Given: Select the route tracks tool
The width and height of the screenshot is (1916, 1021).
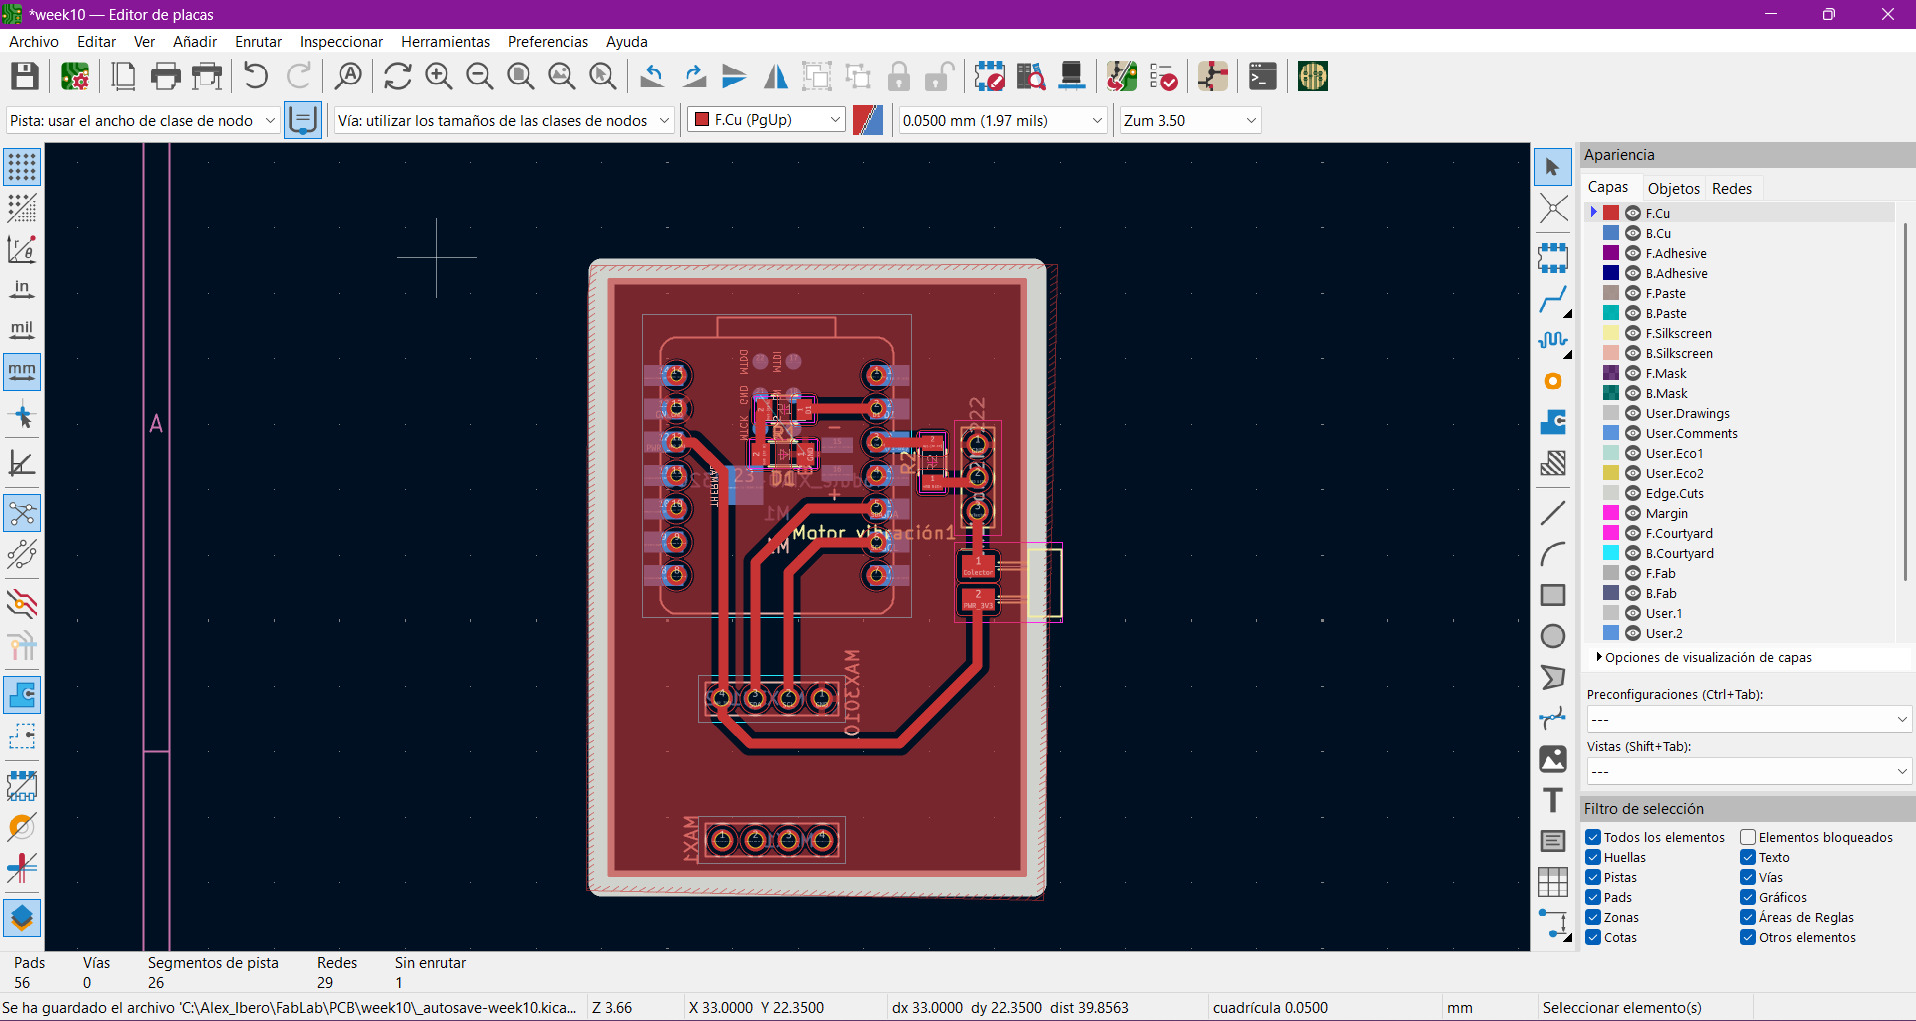Looking at the screenshot, I should click(x=1552, y=299).
